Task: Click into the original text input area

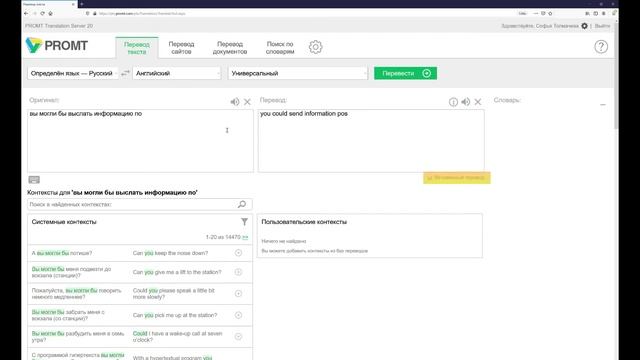Action: pyautogui.click(x=140, y=140)
